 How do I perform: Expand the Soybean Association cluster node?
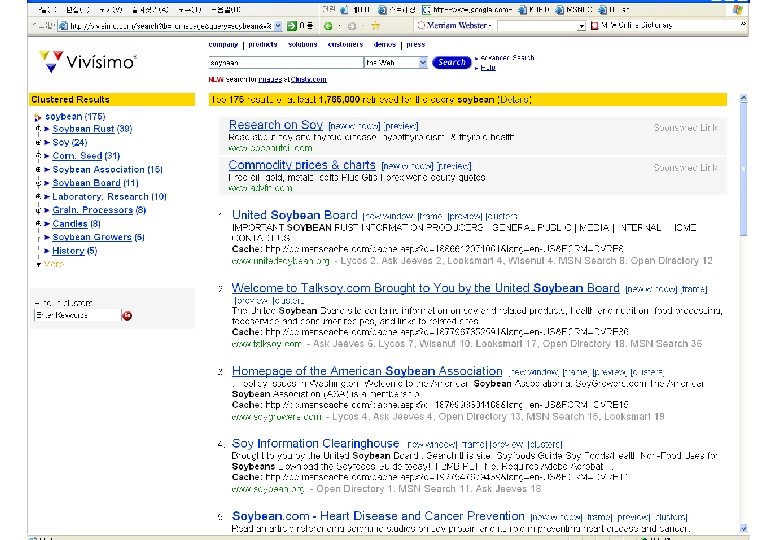click(38, 170)
